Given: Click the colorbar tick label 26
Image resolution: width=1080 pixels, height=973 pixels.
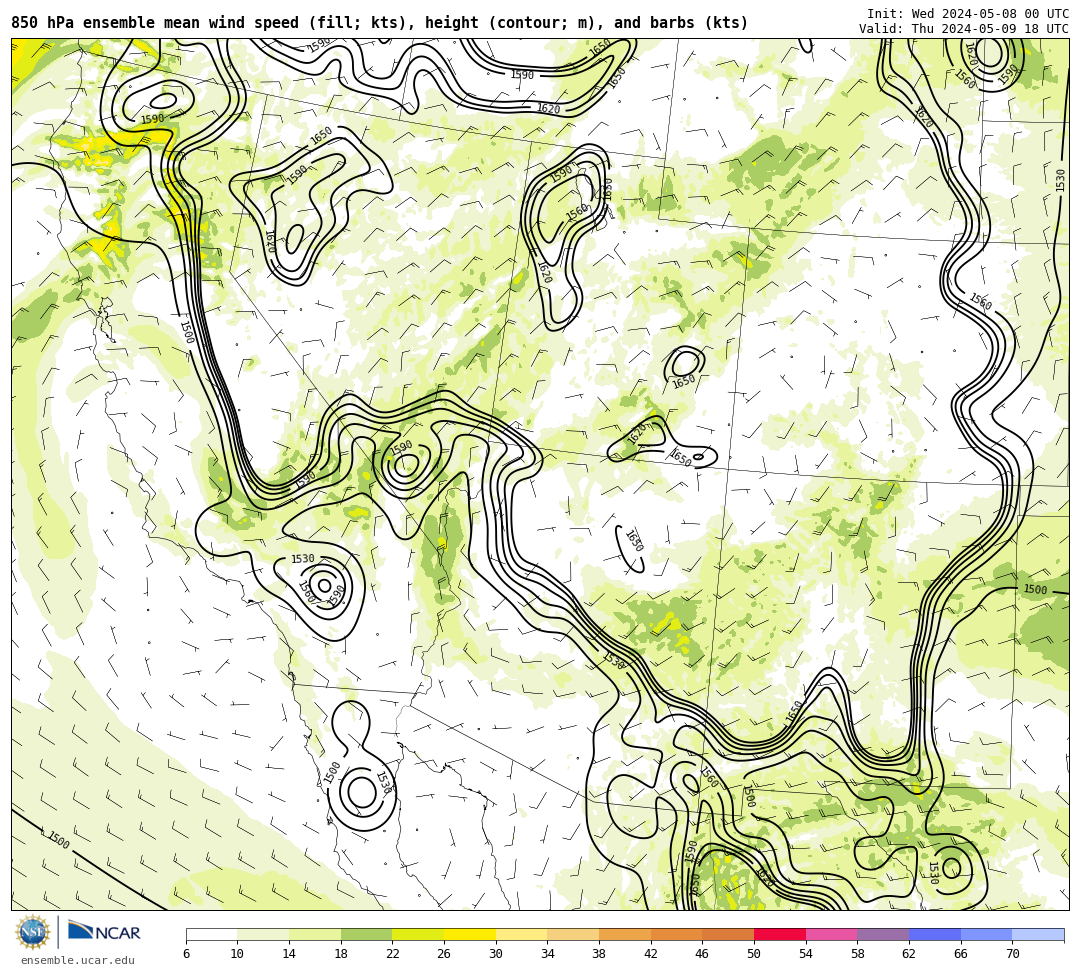Looking at the screenshot, I should [444, 954].
